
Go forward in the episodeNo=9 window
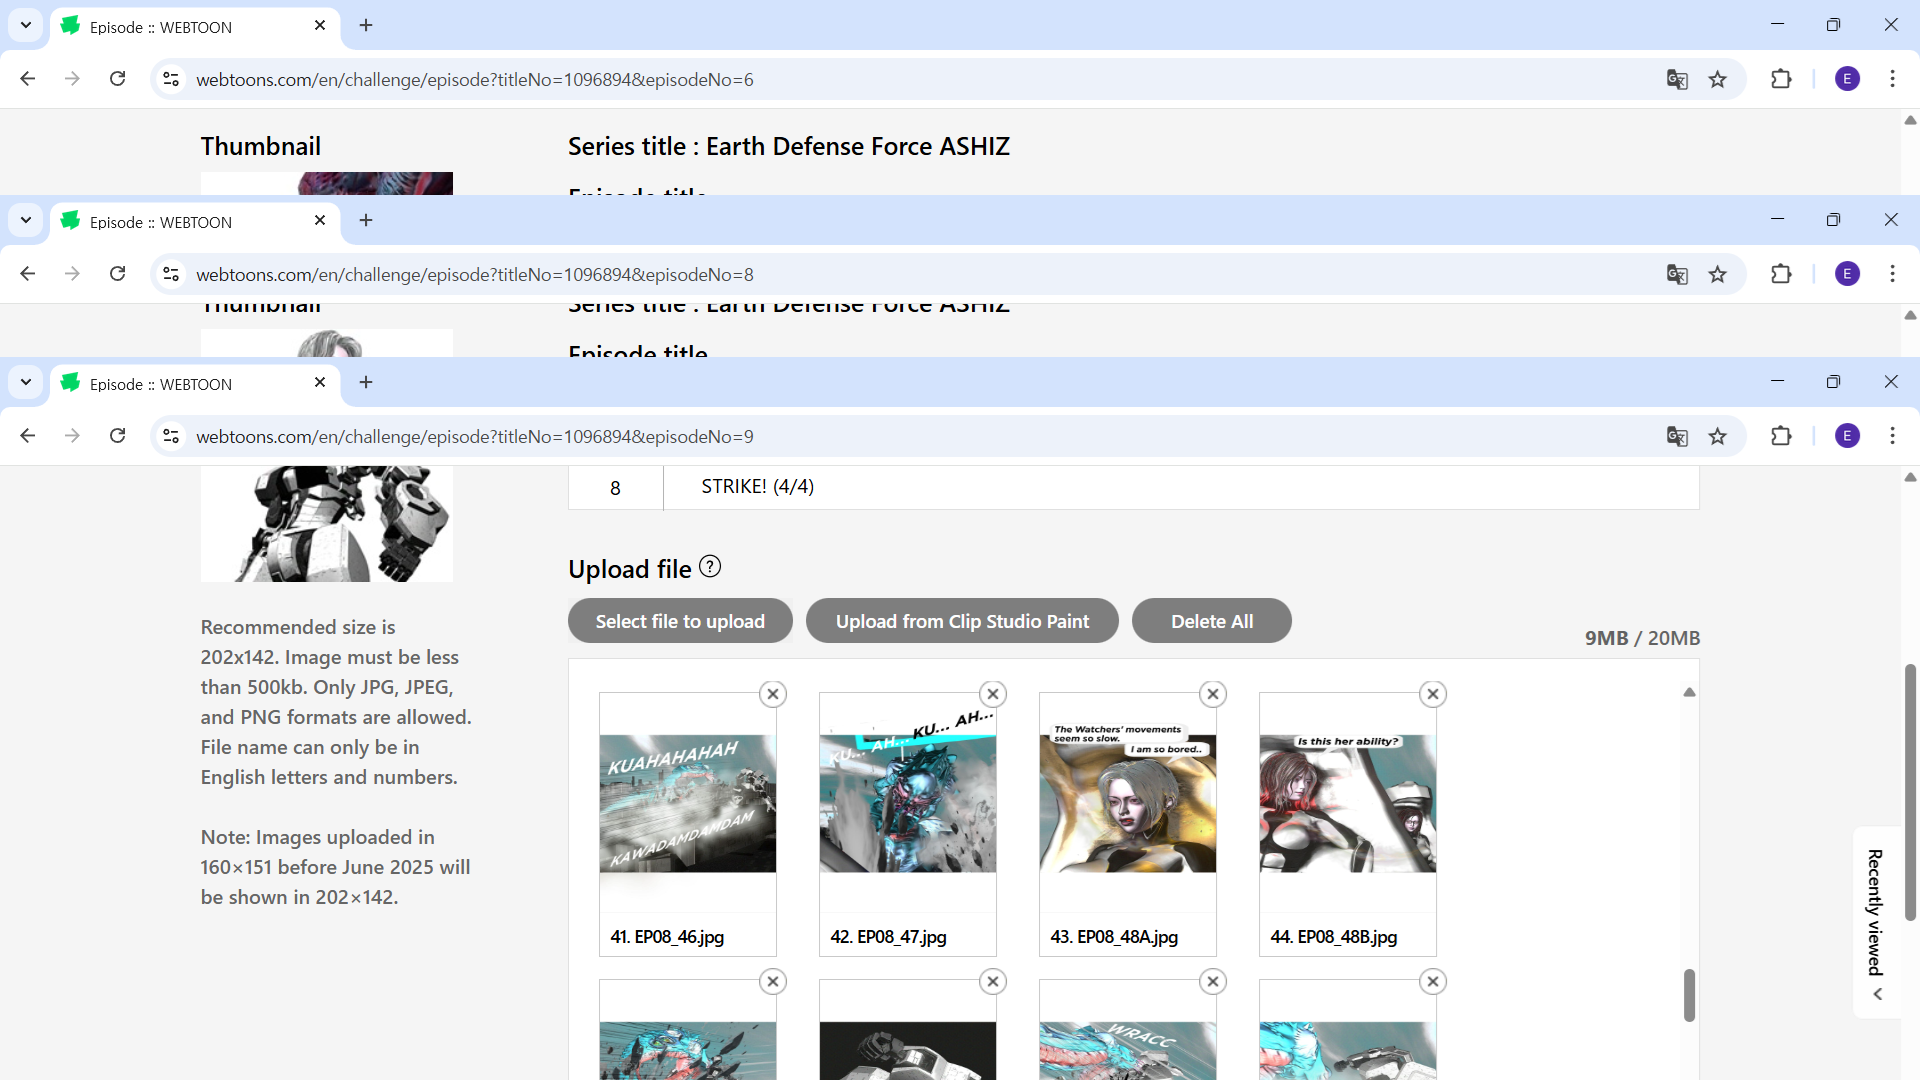tap(72, 436)
